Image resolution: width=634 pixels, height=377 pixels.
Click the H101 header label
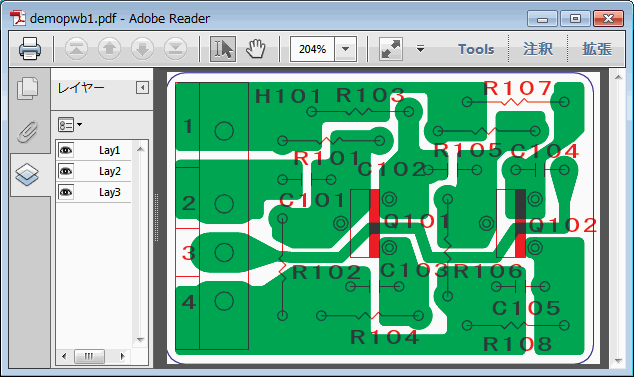(288, 96)
